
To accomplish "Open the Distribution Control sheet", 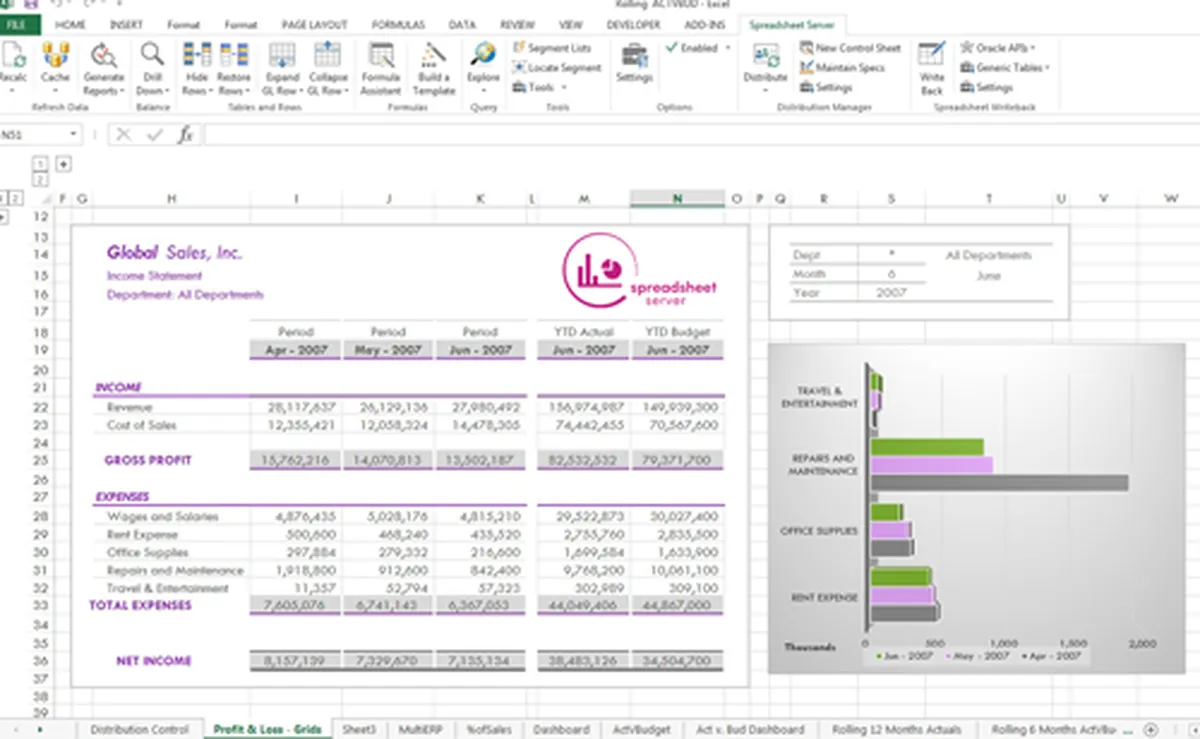I will click(140, 729).
